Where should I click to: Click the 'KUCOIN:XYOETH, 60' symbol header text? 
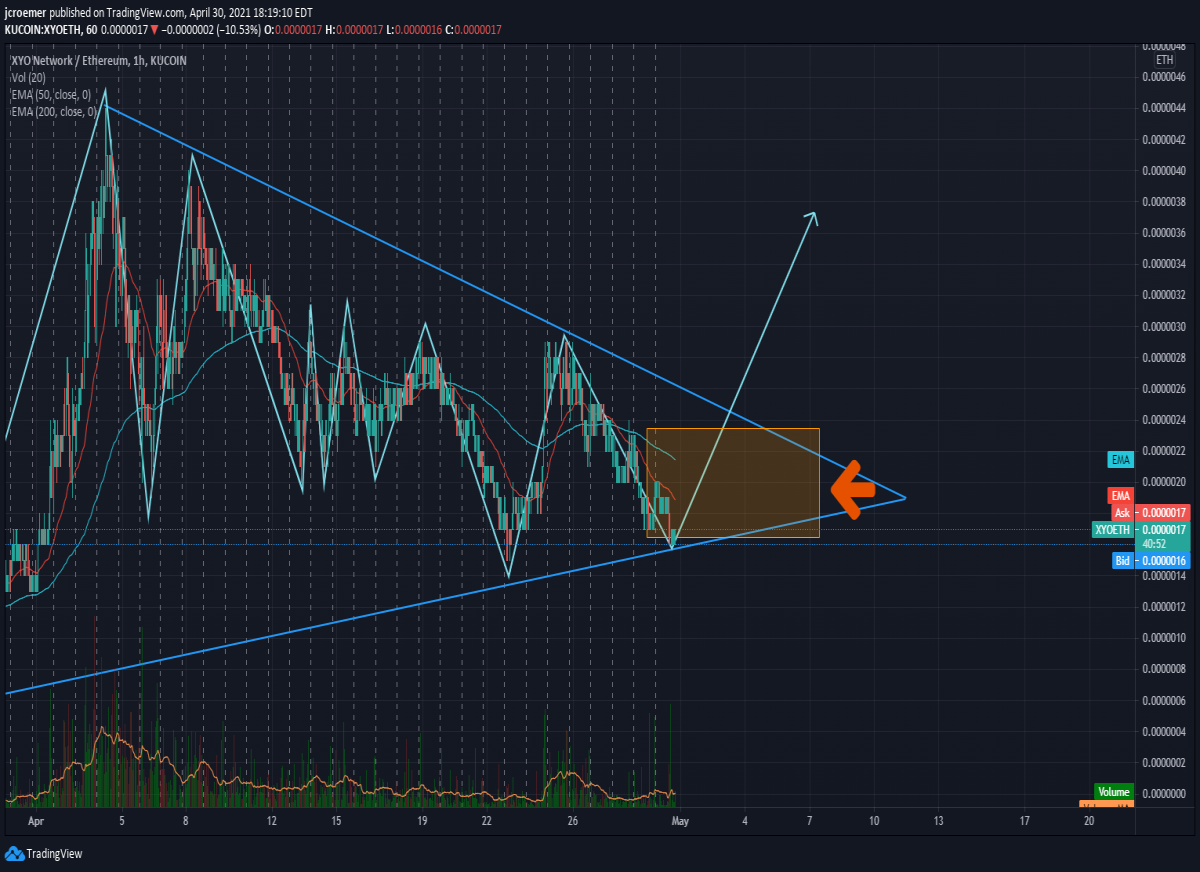point(51,30)
